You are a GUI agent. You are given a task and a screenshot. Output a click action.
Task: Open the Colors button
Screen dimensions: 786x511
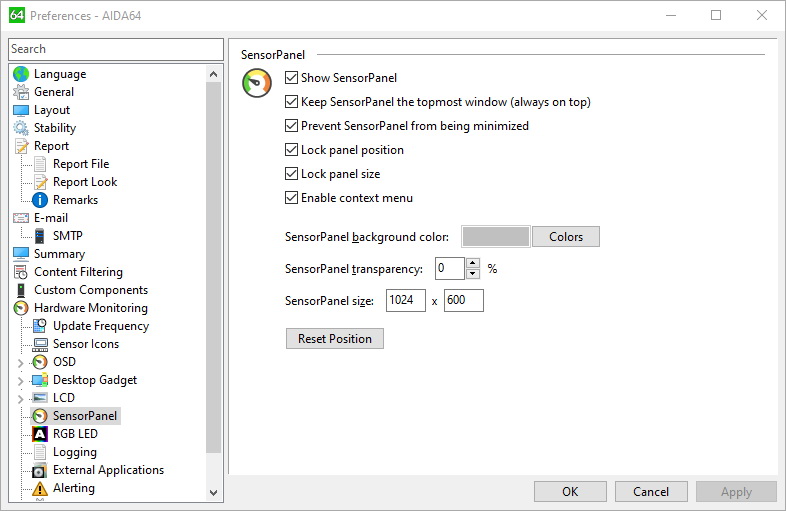click(x=566, y=237)
